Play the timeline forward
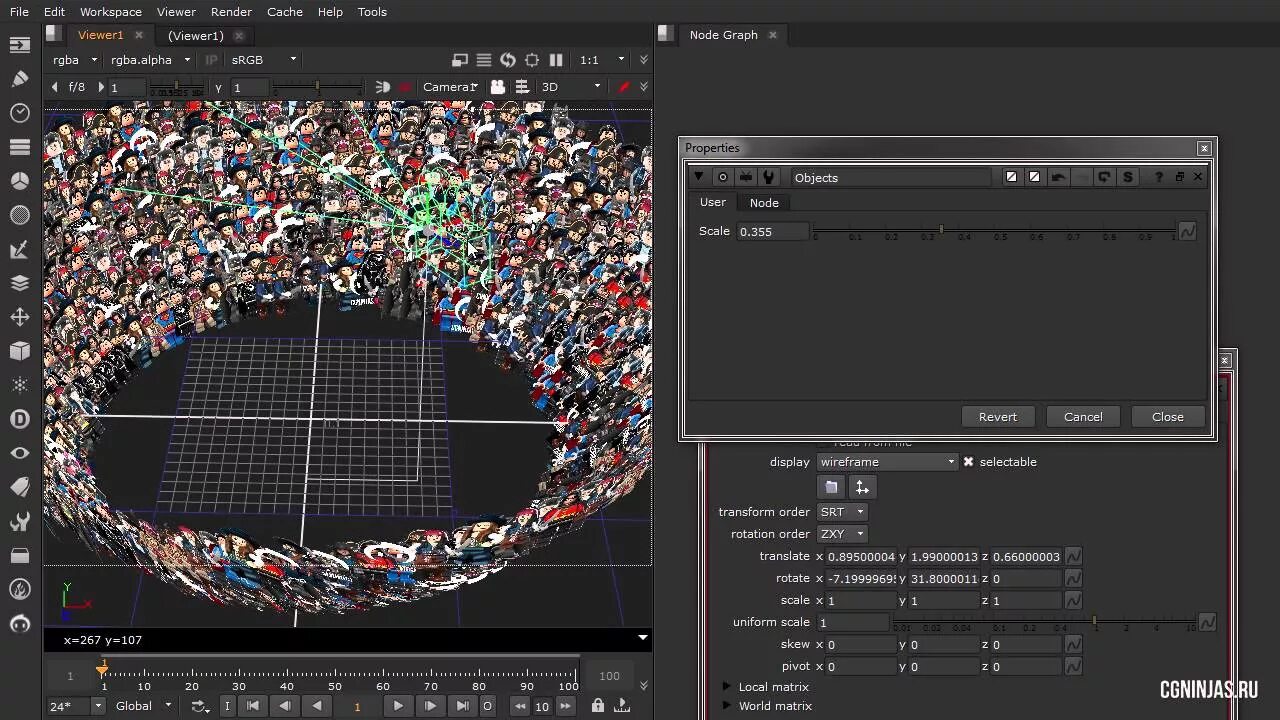 pos(398,706)
